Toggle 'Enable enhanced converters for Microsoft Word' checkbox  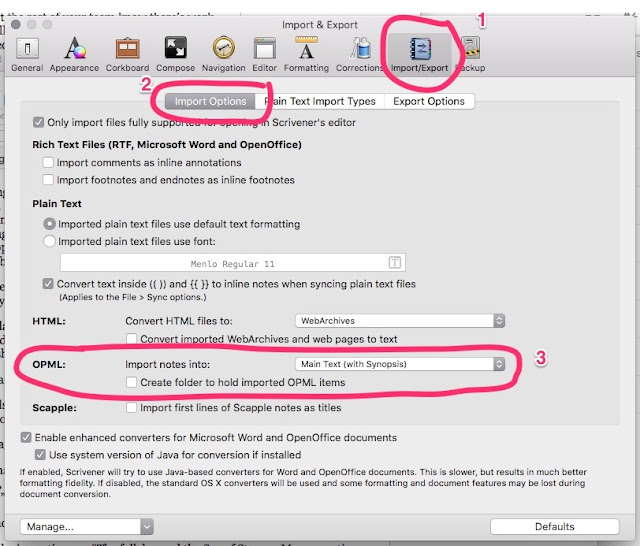(26, 437)
